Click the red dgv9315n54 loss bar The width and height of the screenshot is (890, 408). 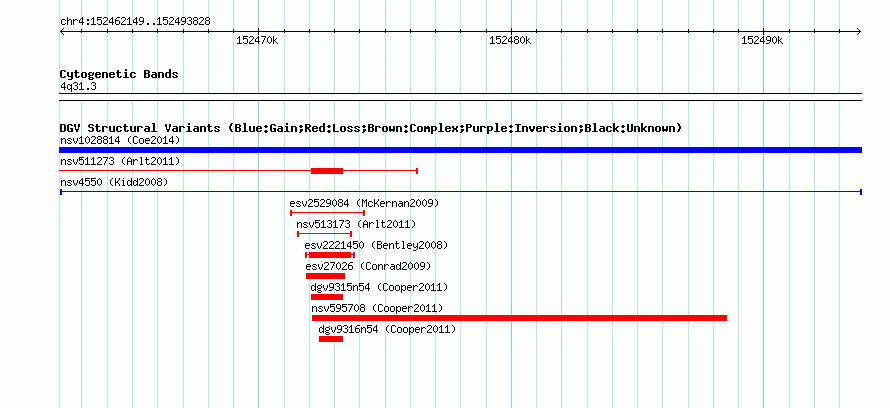327,297
